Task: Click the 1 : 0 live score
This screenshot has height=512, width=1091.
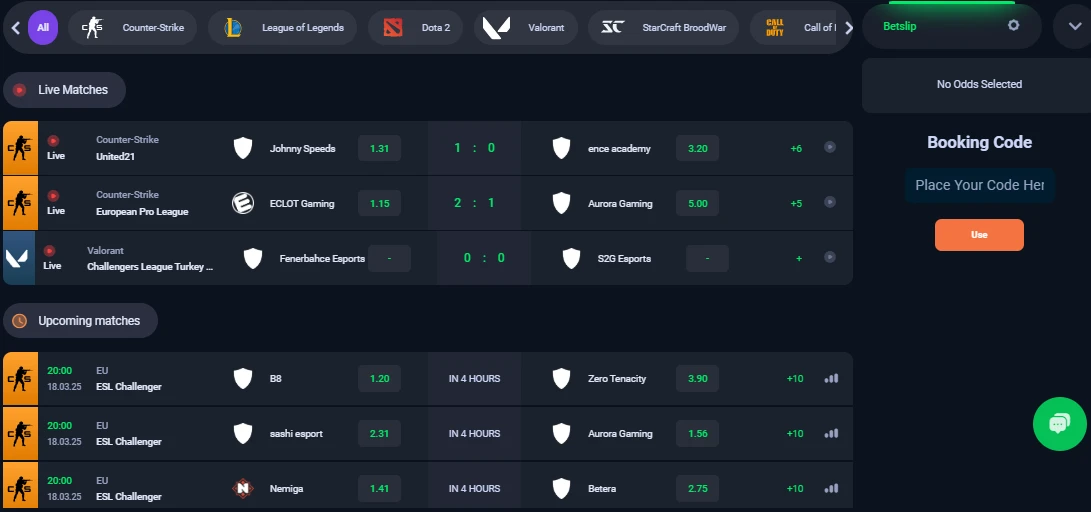Action: pyautogui.click(x=475, y=147)
